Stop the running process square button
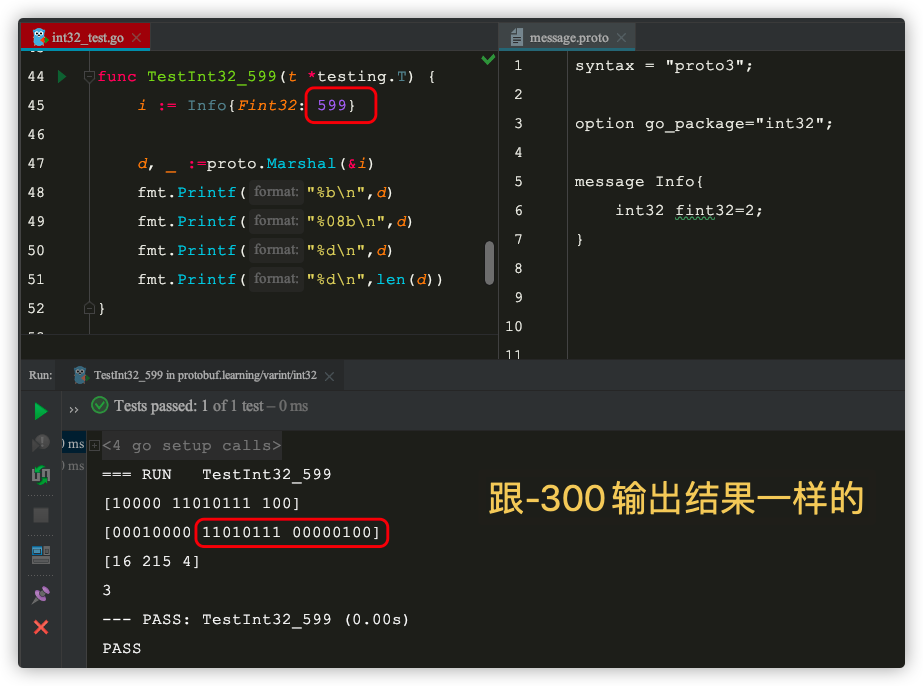 pyautogui.click(x=41, y=515)
